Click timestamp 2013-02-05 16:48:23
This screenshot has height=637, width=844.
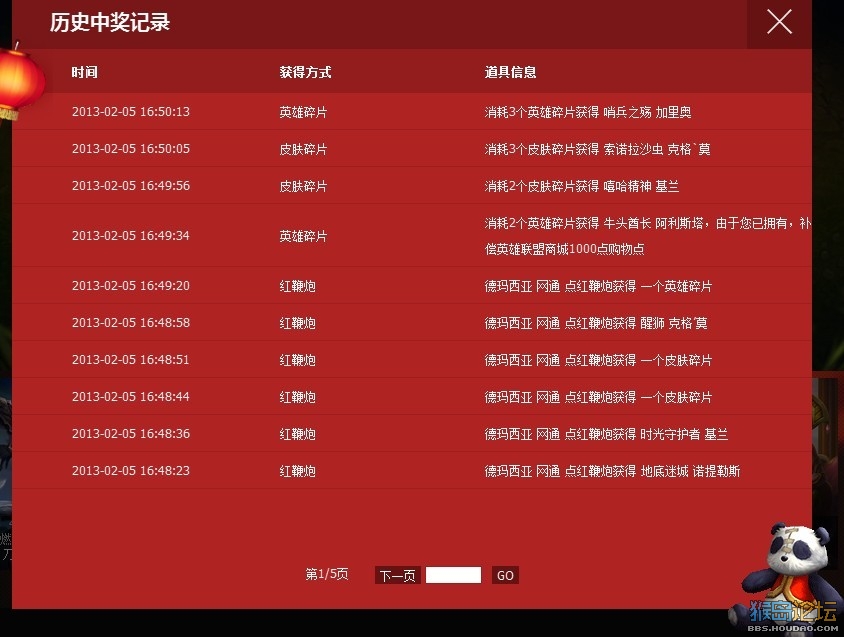pos(131,471)
